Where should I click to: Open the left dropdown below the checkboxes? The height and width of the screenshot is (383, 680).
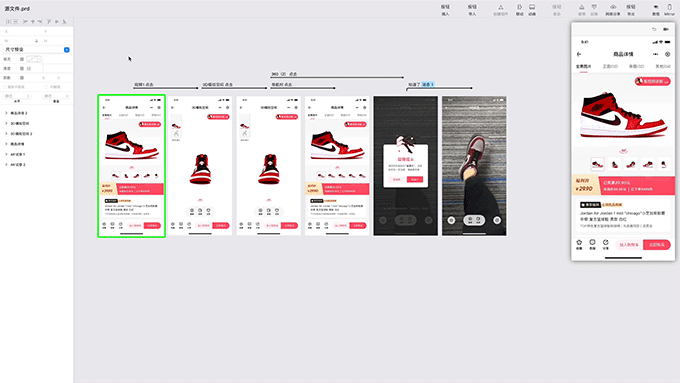tap(17, 96)
